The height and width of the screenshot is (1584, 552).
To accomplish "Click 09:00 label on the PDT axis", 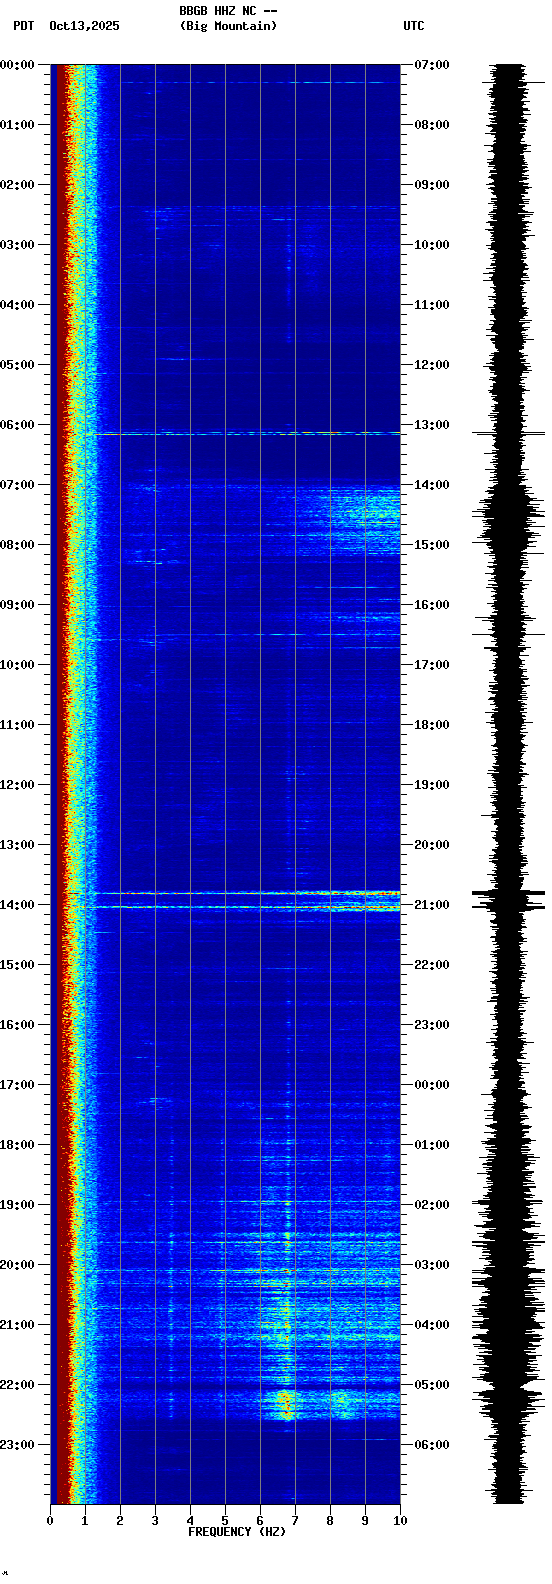I will coord(17,605).
